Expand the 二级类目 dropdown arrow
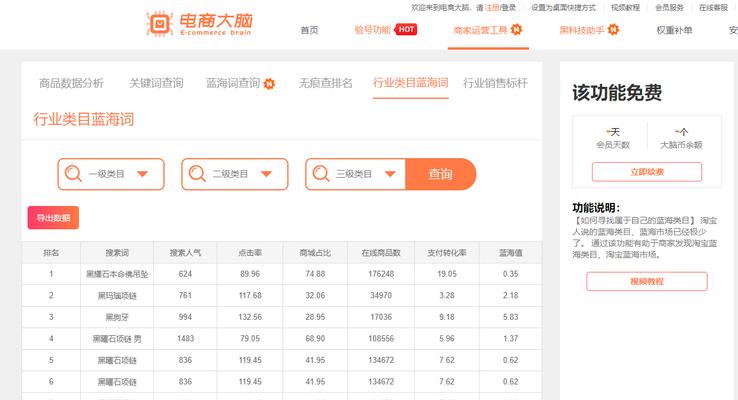 [x=266, y=174]
